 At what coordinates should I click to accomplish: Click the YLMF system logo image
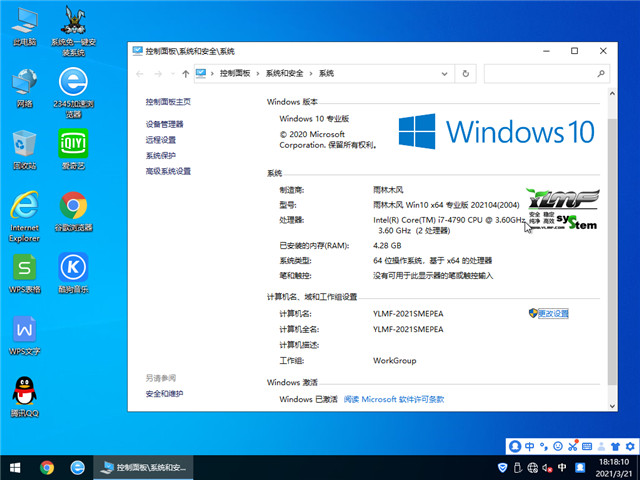point(563,209)
